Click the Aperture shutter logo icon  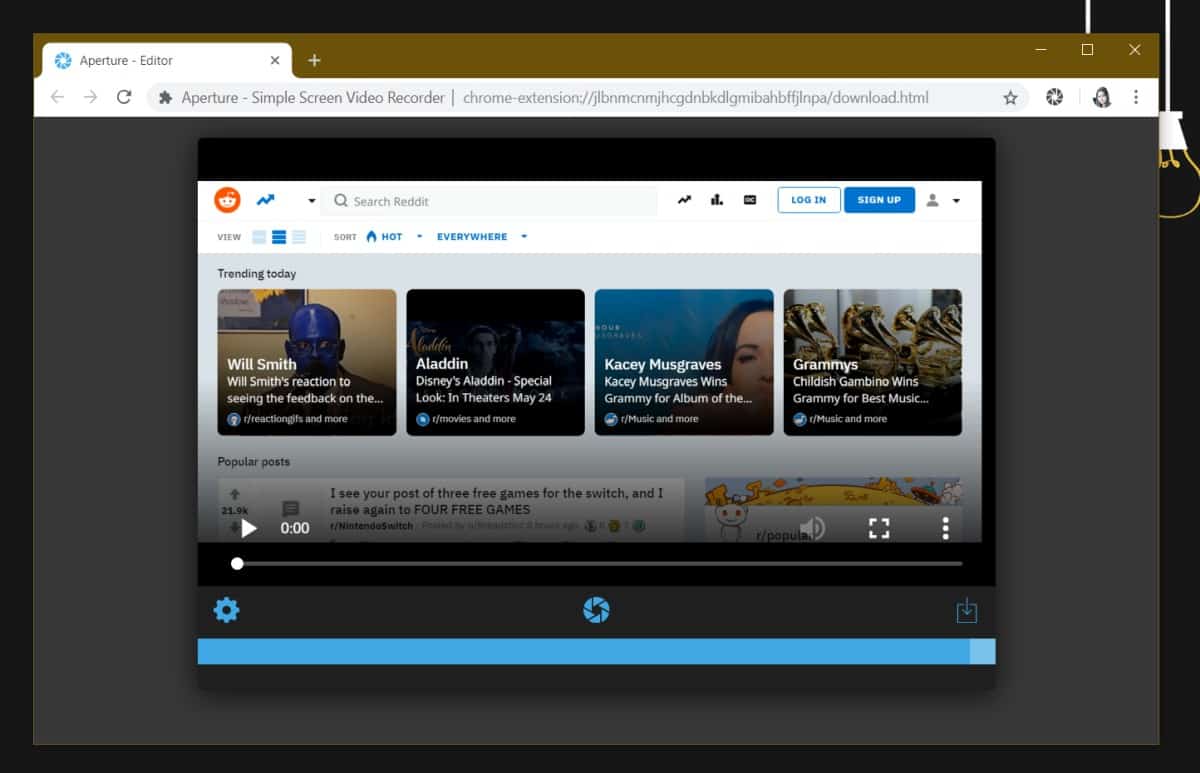(x=596, y=610)
